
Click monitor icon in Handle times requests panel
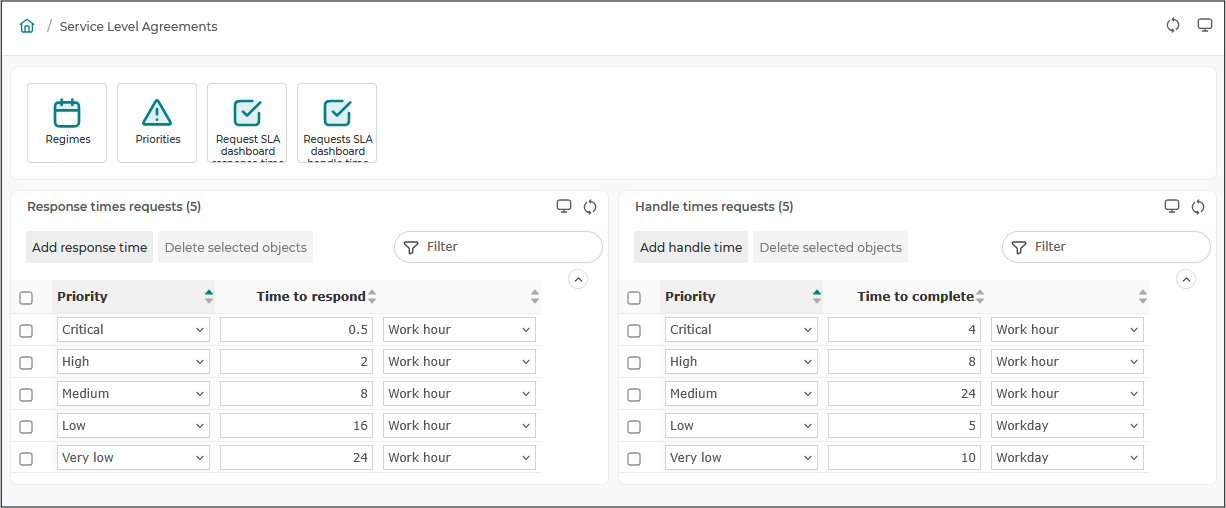1172,206
